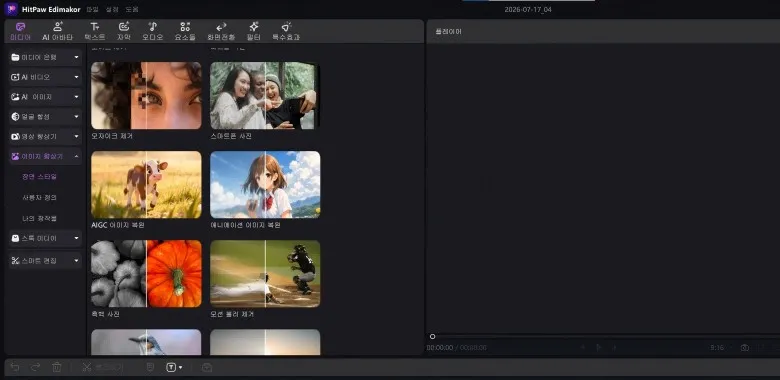This screenshot has width=780, height=380.
Task: Step to the next frame
Action: (x=614, y=348)
